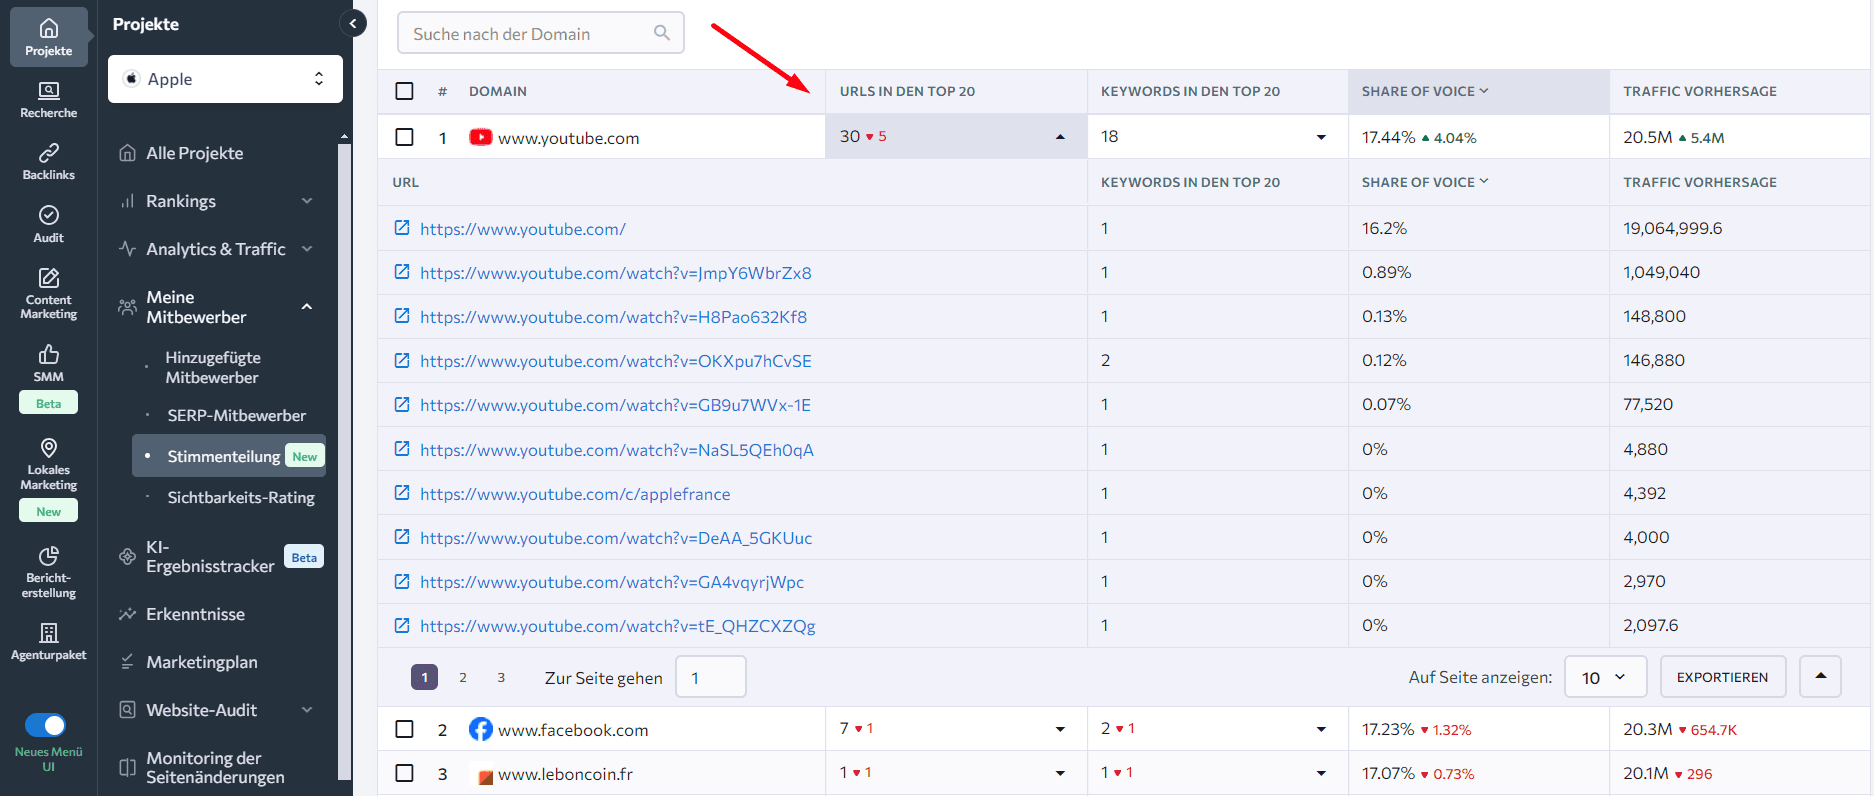The image size is (1874, 796).
Task: Open Sichtbarkeits-Rating submenu item
Action: [240, 497]
